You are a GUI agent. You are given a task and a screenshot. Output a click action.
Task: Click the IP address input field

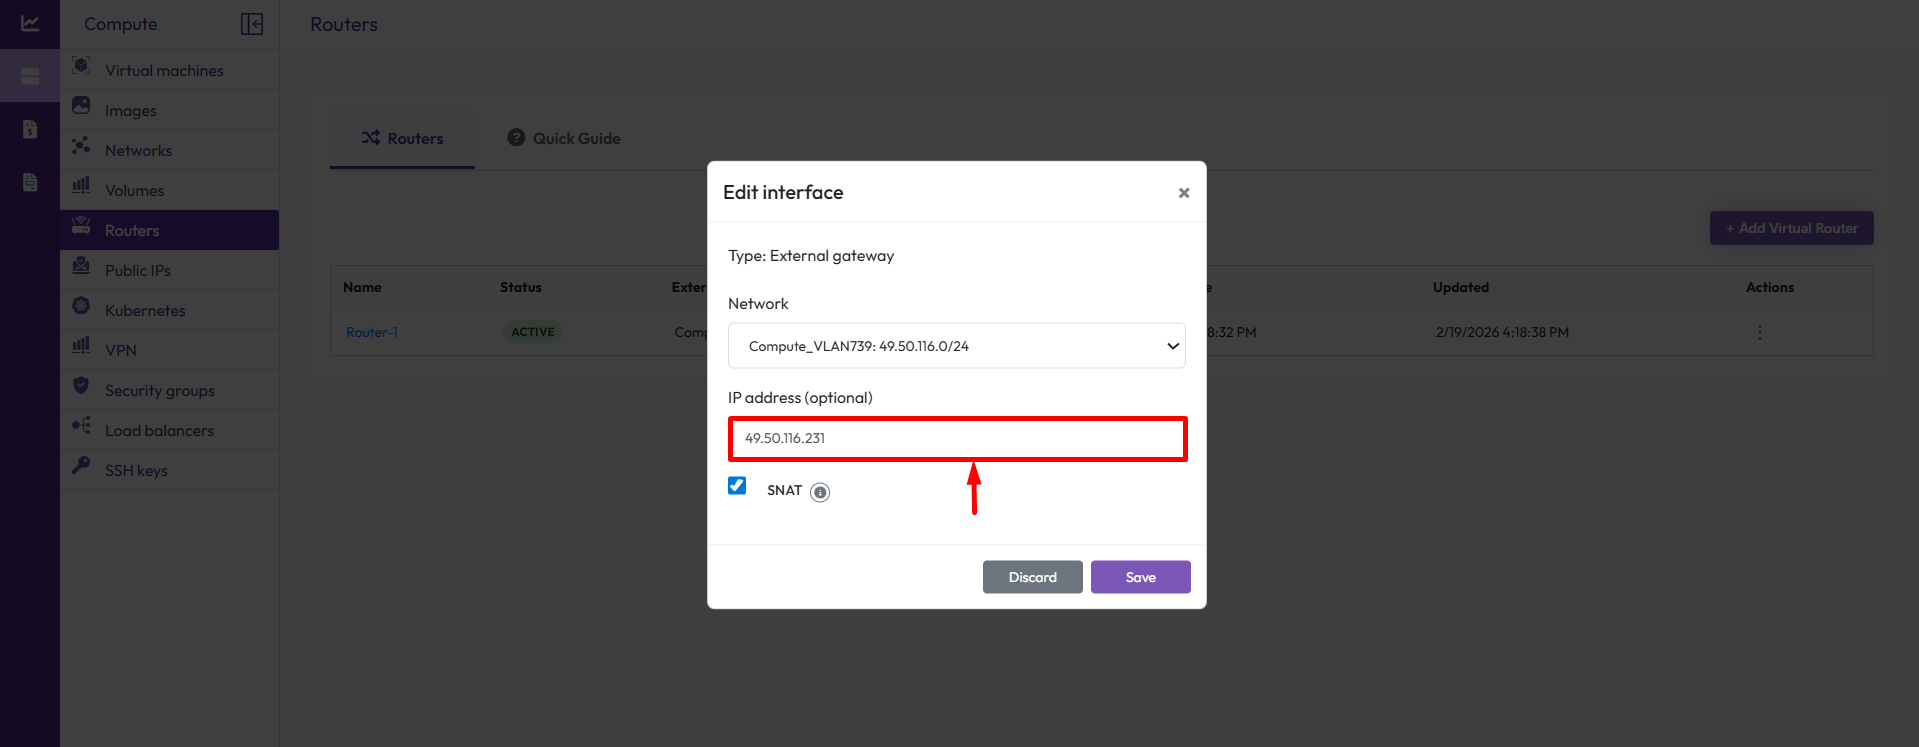(x=956, y=439)
